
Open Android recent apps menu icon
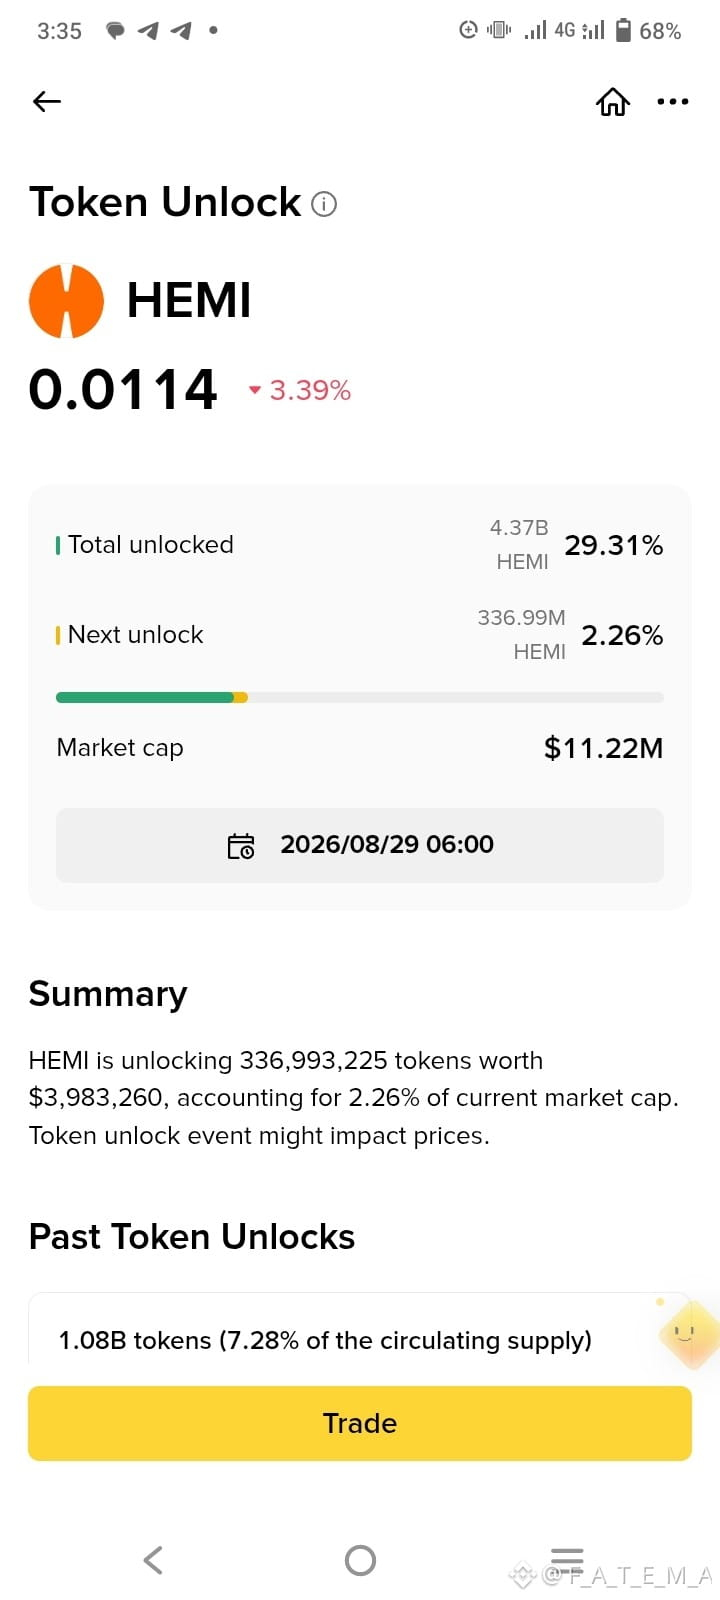point(567,1560)
